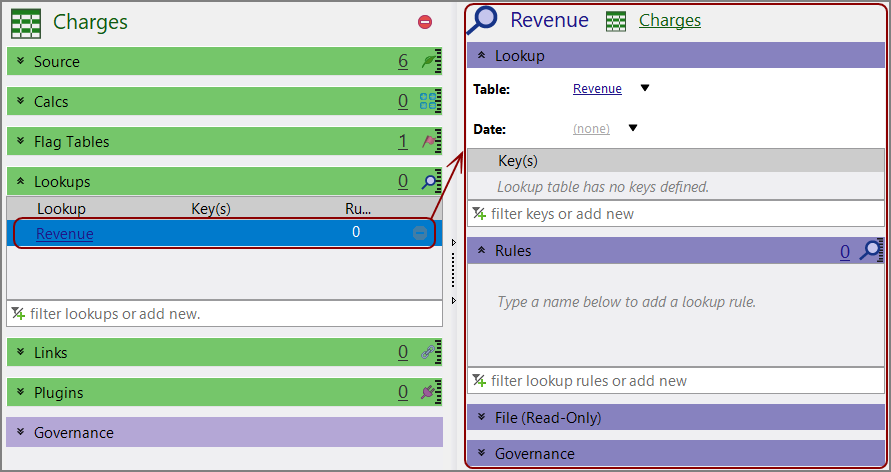Expand the left Governance section
This screenshot has width=891, height=472.
tap(21, 432)
